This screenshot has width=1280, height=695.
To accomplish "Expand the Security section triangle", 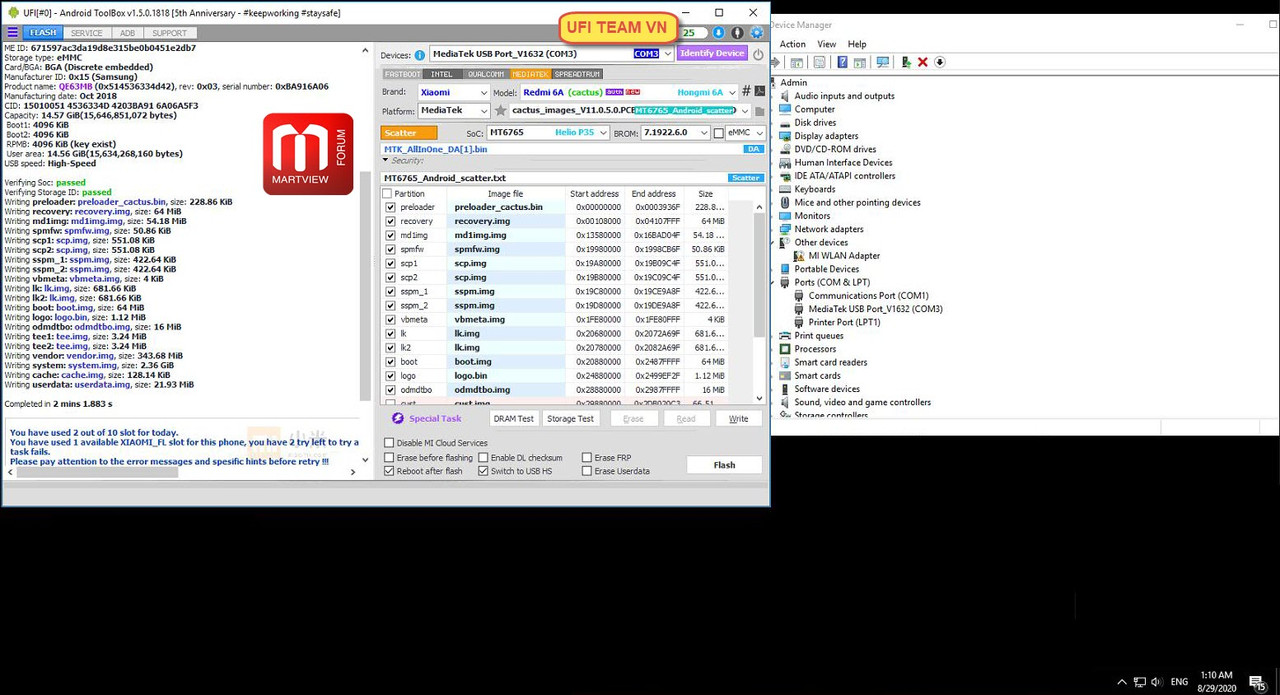I will click(386, 160).
